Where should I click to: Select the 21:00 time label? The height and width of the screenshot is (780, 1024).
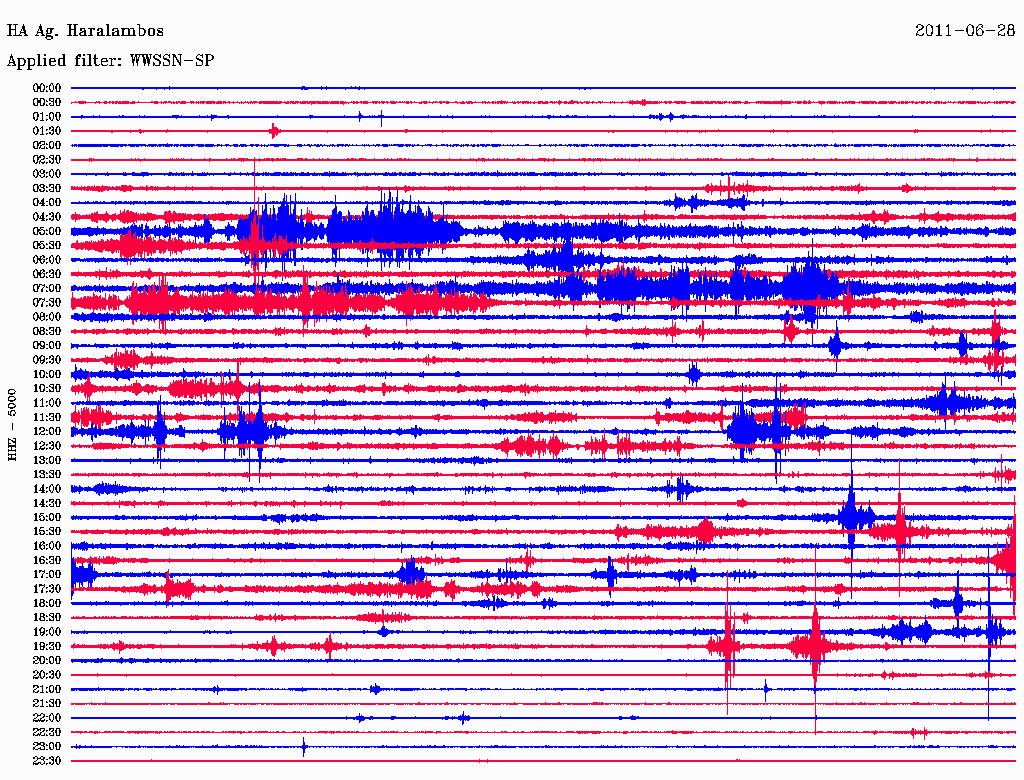click(47, 690)
